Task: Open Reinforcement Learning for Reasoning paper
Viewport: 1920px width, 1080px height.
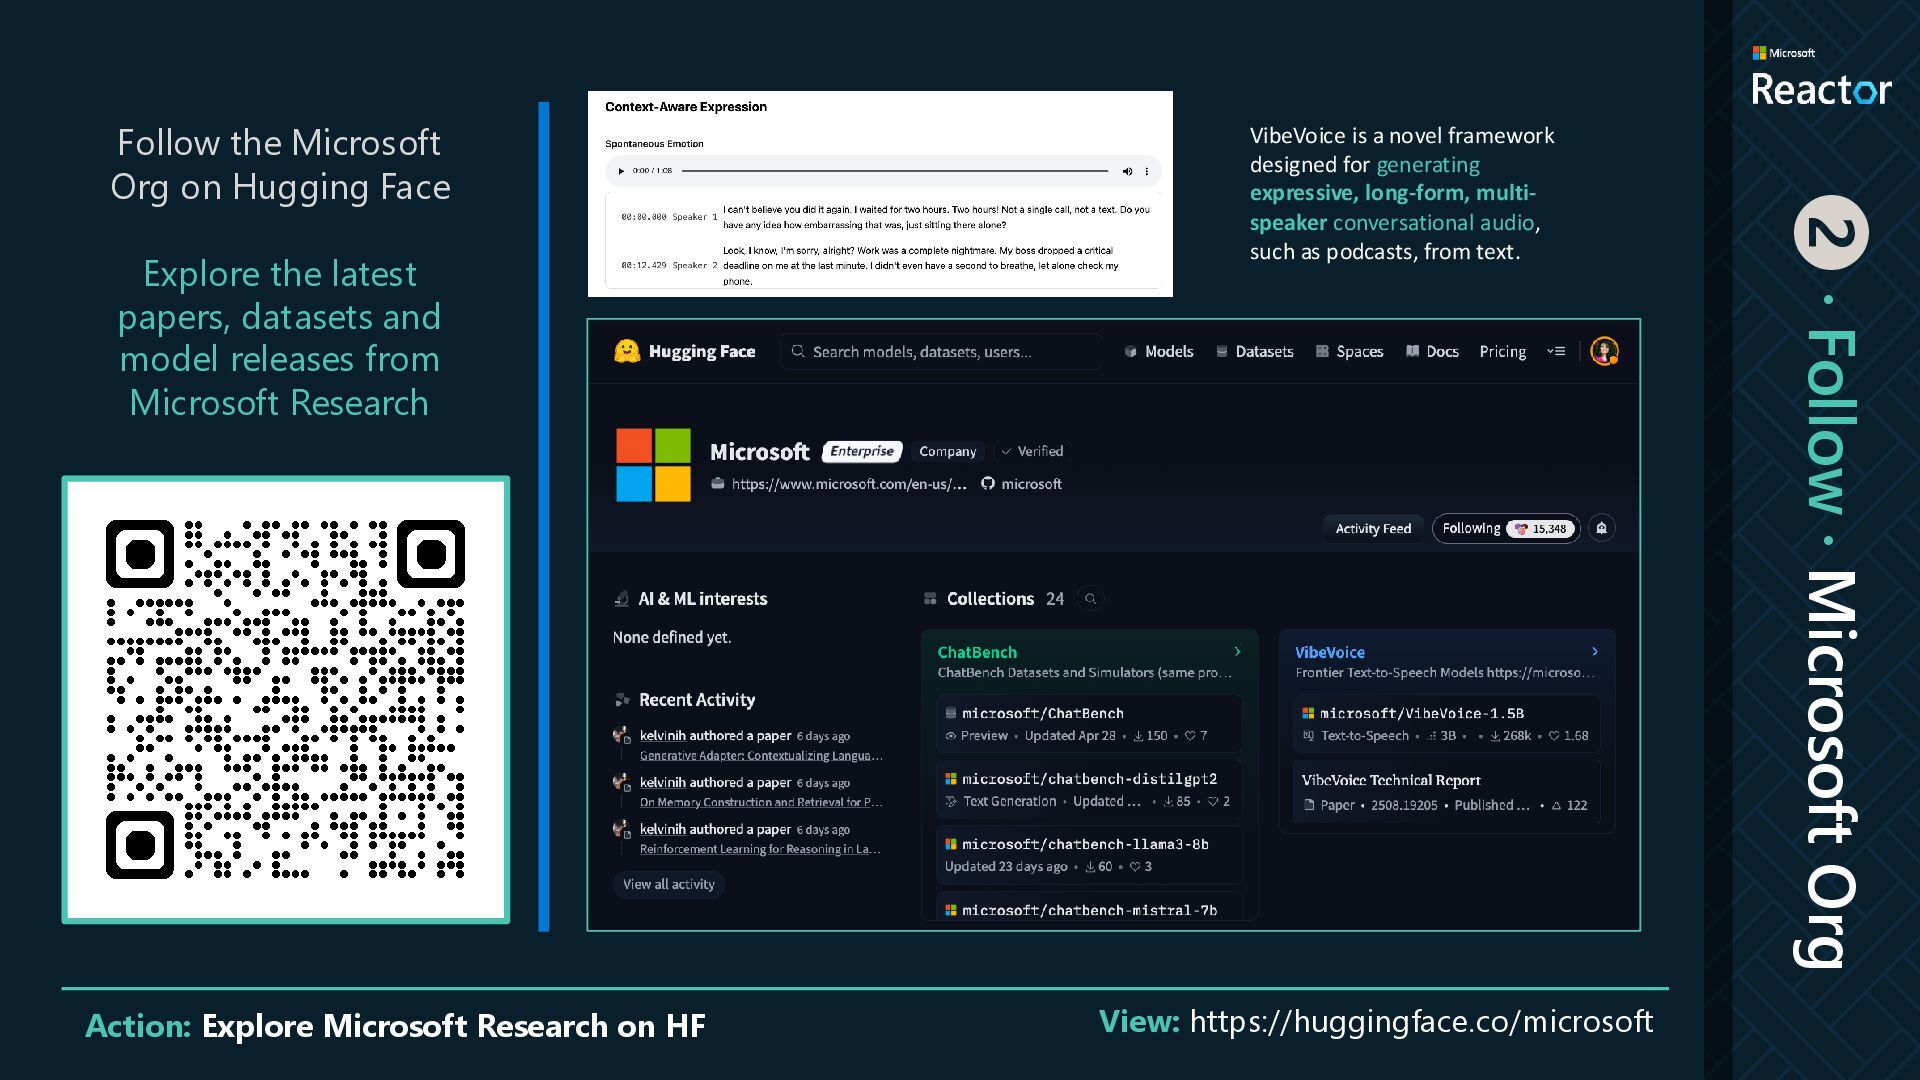Action: point(760,850)
